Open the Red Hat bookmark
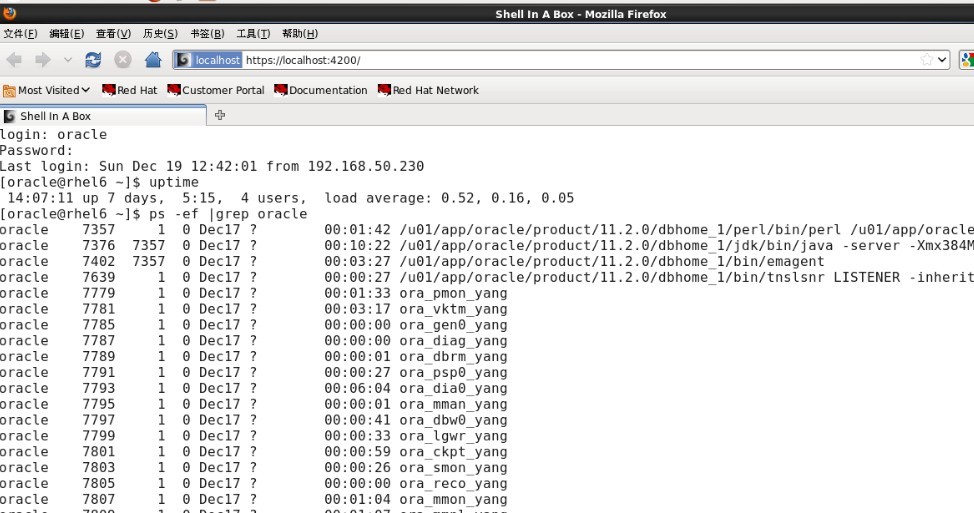The image size is (974, 513). pyautogui.click(x=129, y=90)
